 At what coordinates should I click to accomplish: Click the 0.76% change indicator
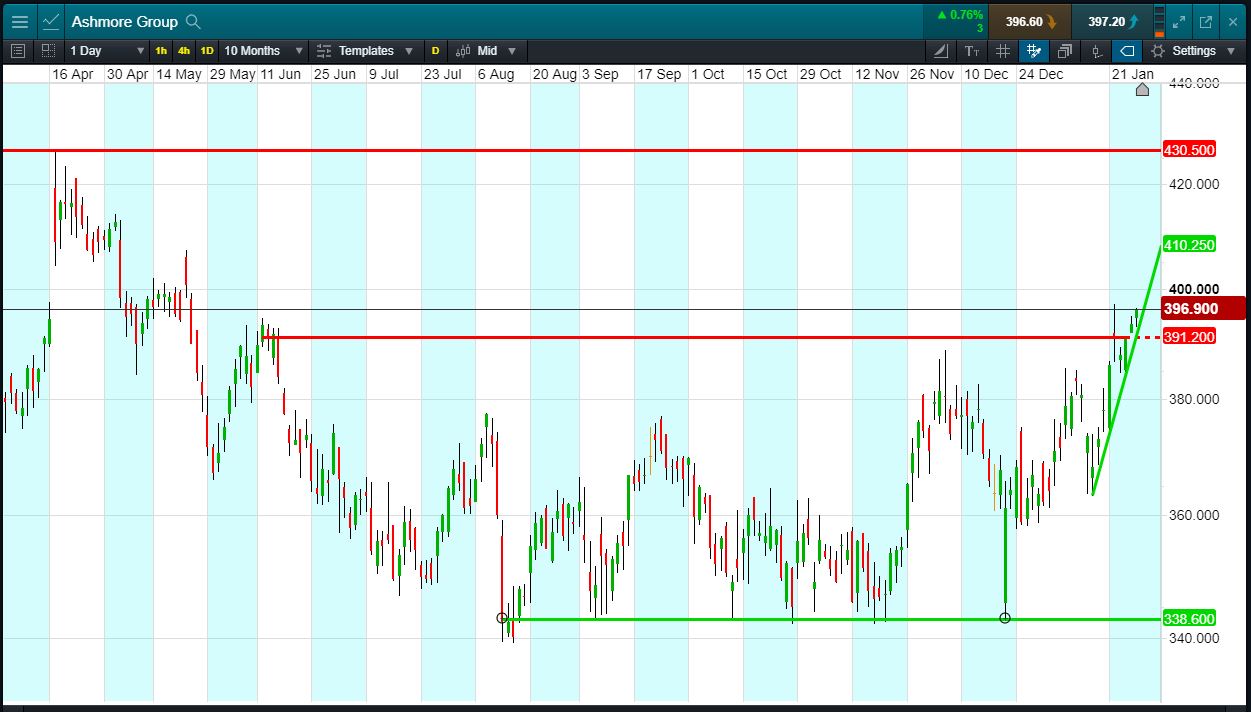click(959, 15)
